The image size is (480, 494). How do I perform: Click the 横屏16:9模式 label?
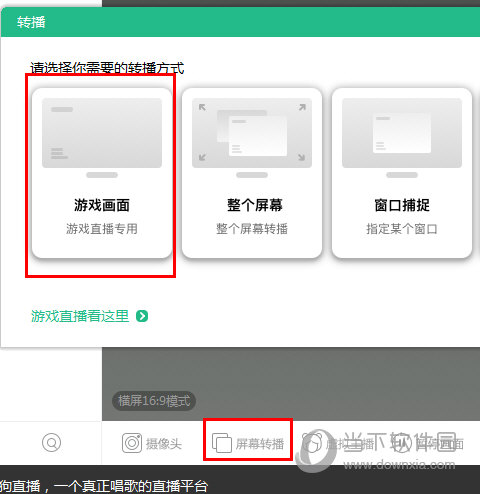[x=154, y=401]
